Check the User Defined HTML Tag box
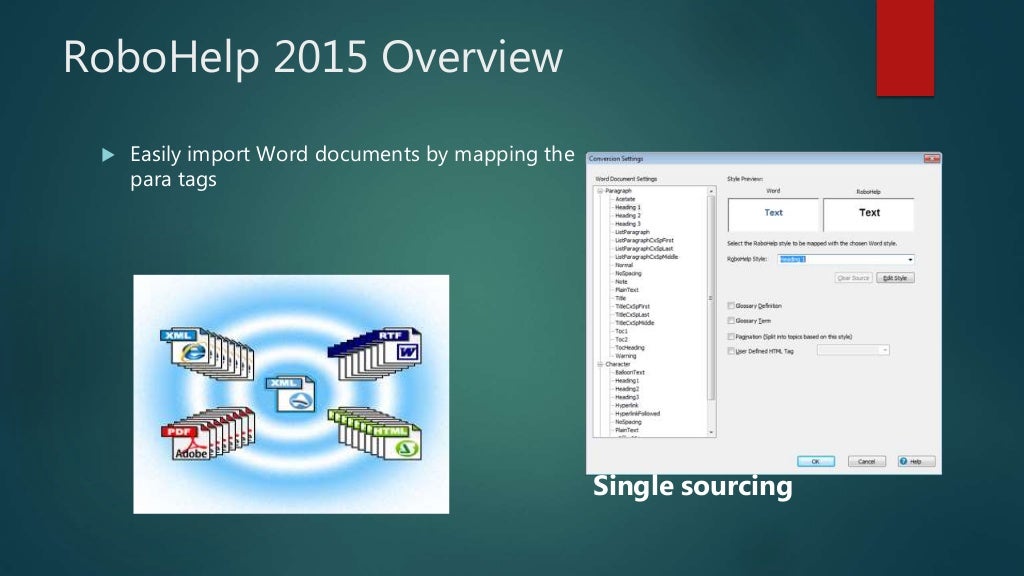Screen dimensions: 1024x576 (x=731, y=351)
